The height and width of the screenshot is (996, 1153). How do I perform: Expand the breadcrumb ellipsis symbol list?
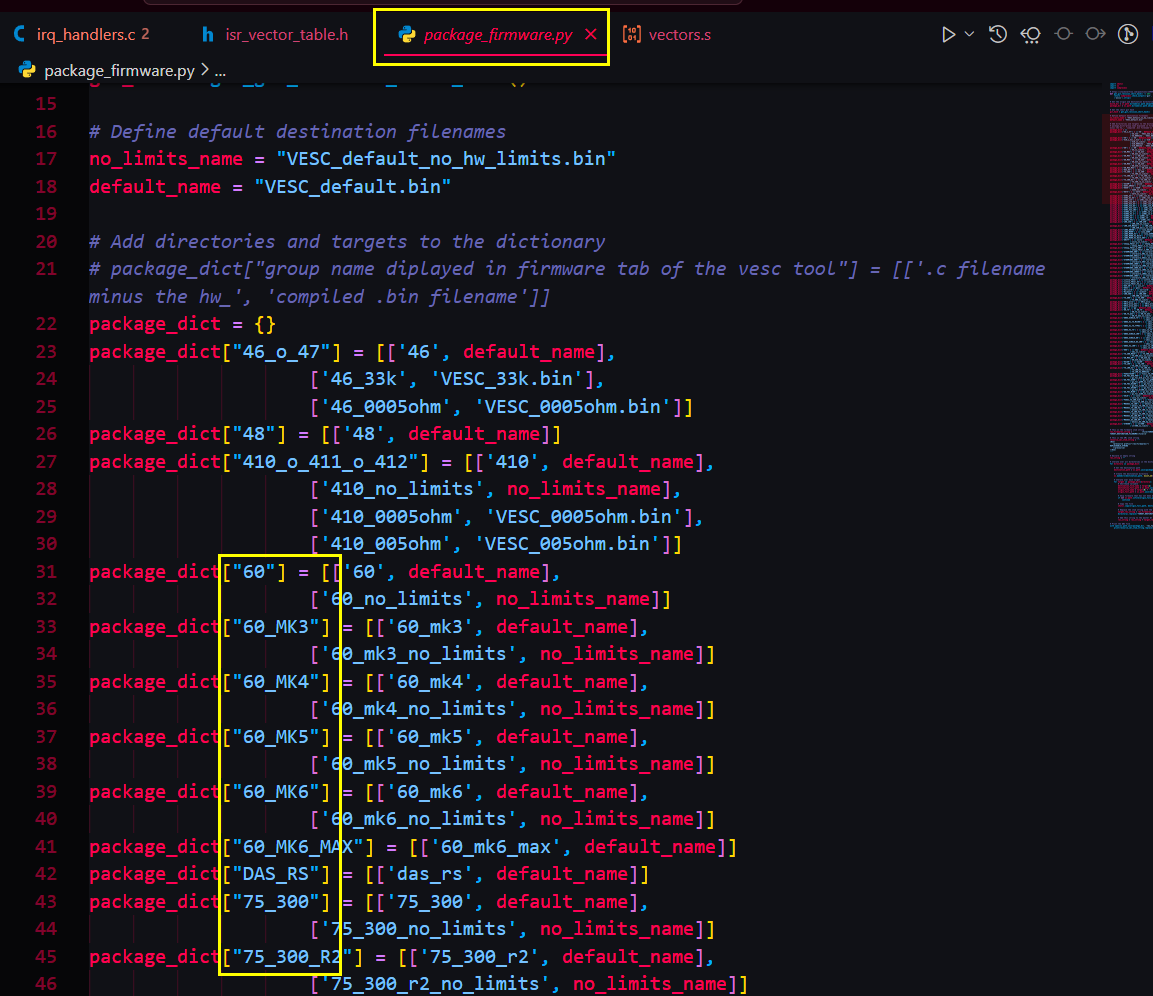point(220,71)
